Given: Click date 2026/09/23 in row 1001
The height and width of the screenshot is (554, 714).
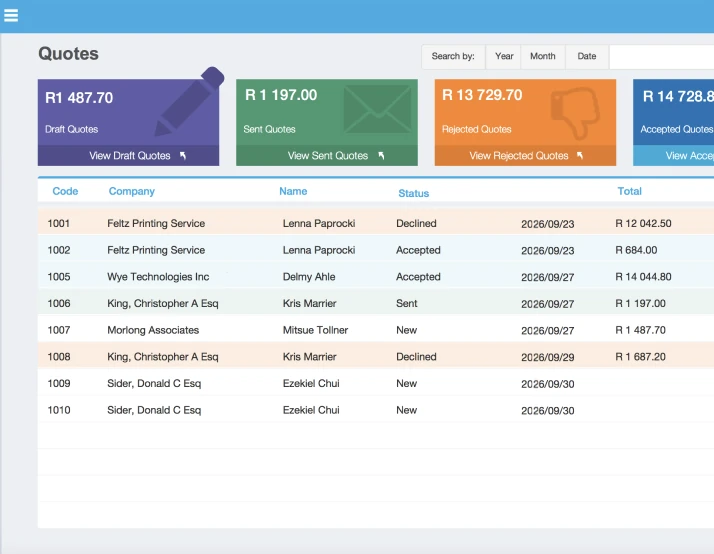Looking at the screenshot, I should tap(547, 224).
